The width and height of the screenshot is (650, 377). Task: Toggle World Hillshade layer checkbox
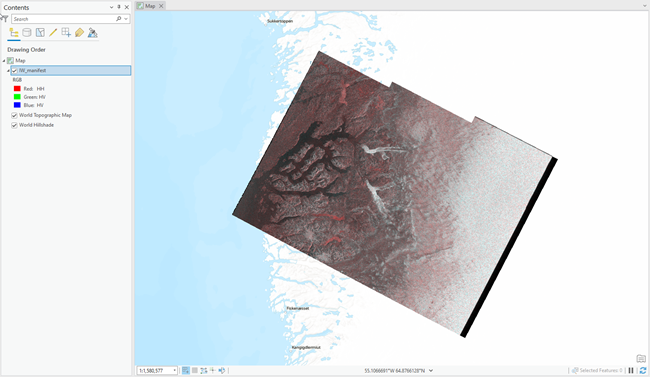coord(15,125)
